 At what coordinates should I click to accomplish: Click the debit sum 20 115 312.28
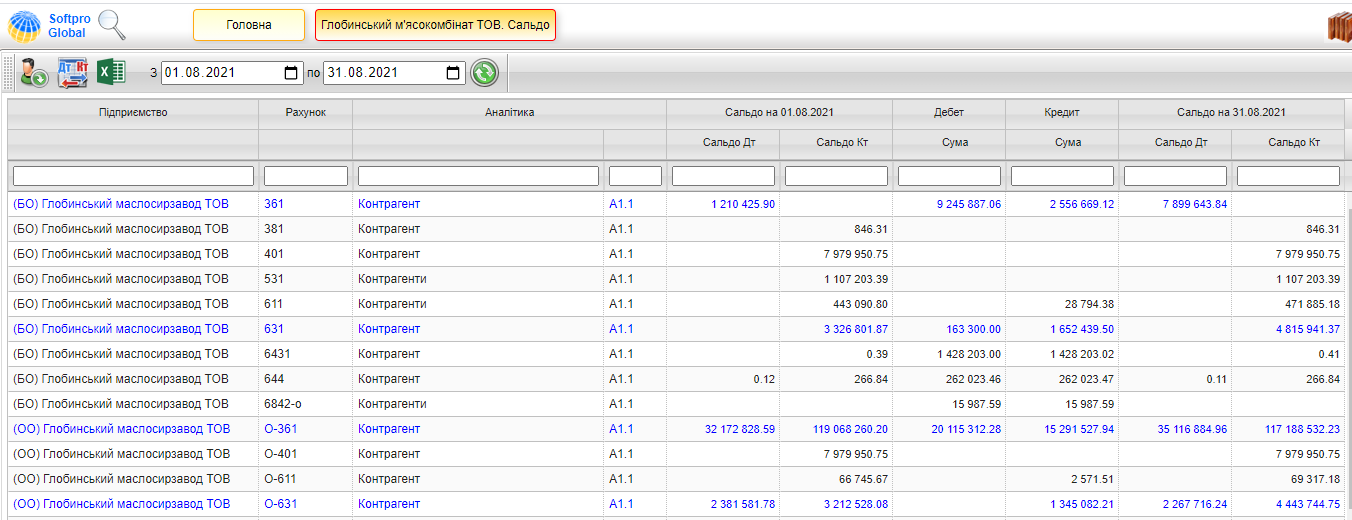[966, 429]
